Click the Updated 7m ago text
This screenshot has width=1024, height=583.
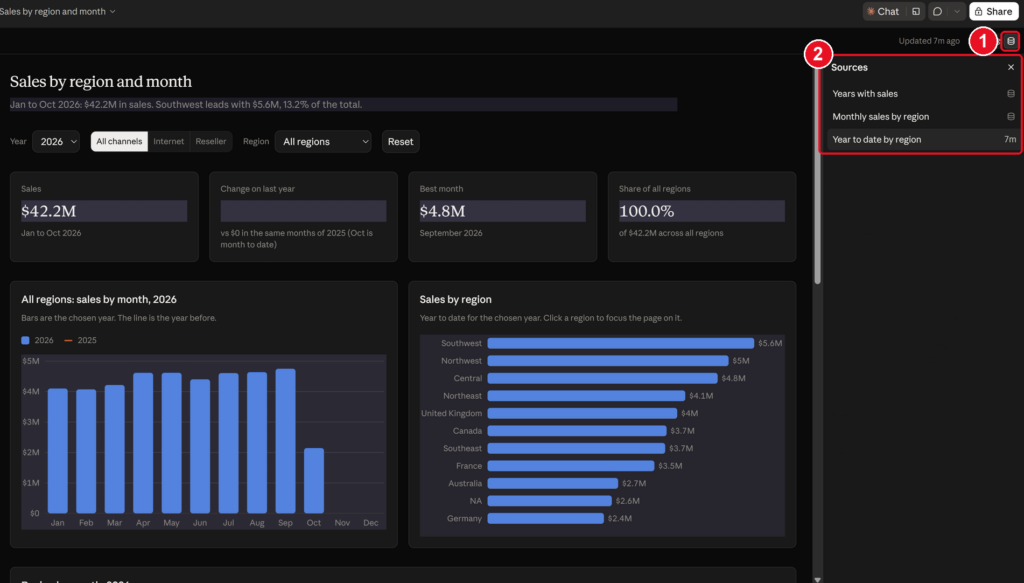pos(929,40)
